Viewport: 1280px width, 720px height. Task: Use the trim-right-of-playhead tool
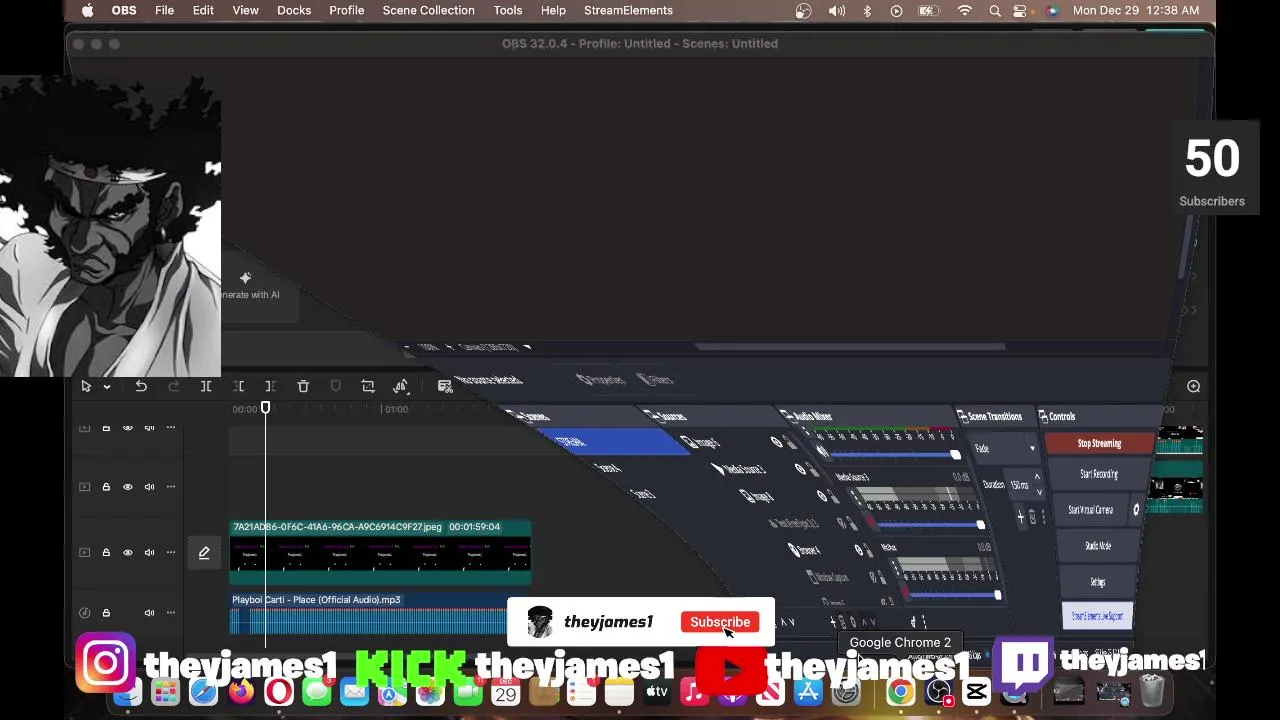pos(270,386)
